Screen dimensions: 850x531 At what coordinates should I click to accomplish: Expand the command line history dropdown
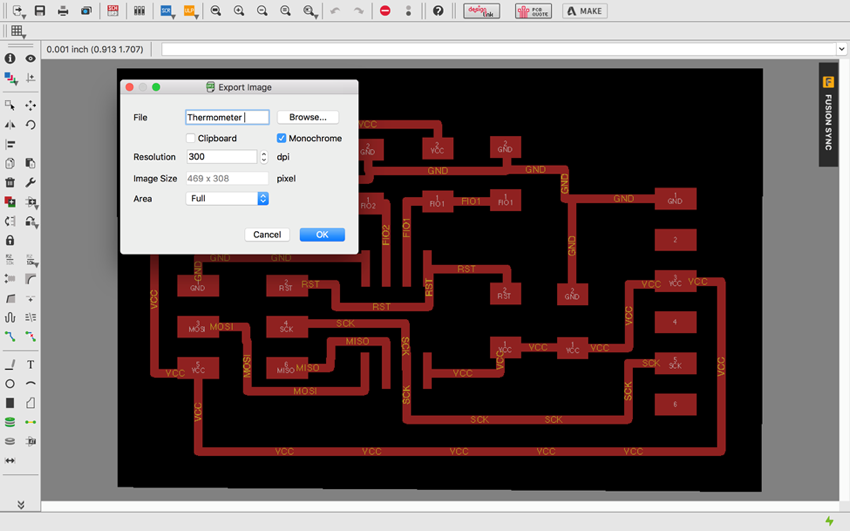841,49
